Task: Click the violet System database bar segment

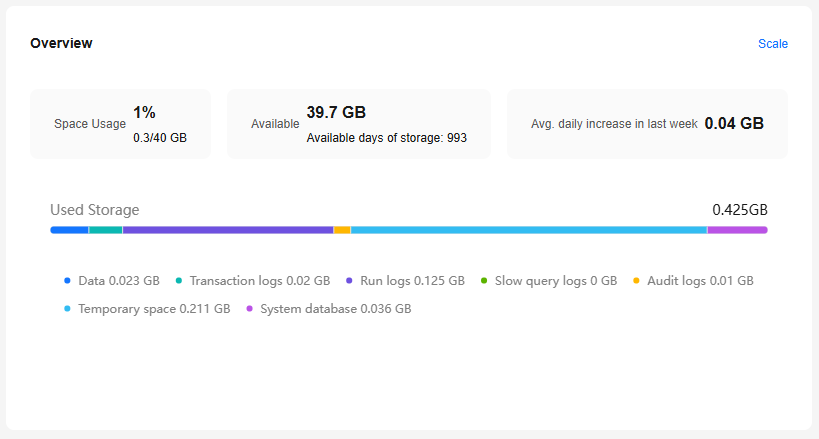Action: [x=737, y=230]
